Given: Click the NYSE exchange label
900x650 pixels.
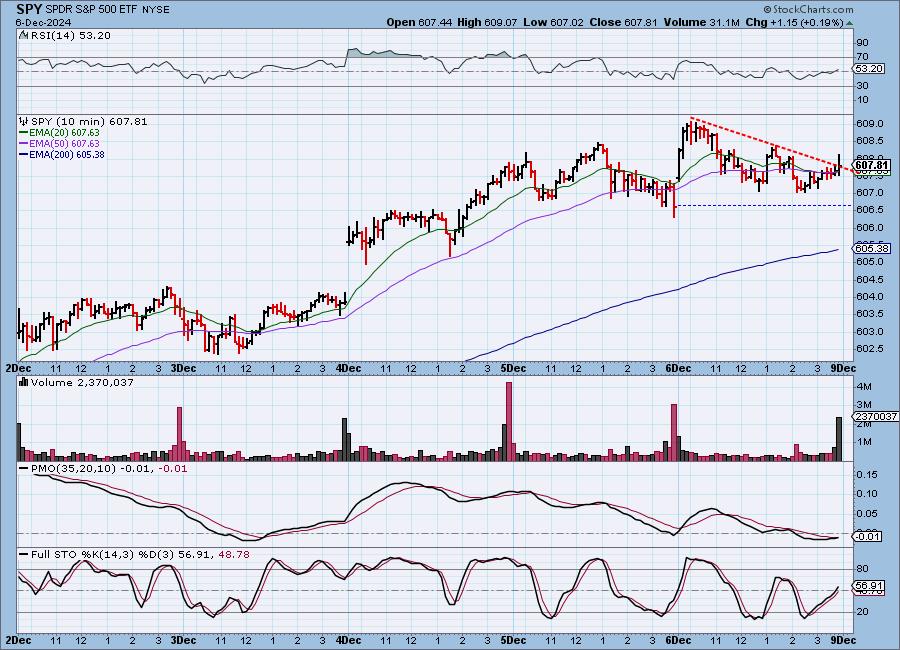Looking at the screenshot, I should [156, 10].
